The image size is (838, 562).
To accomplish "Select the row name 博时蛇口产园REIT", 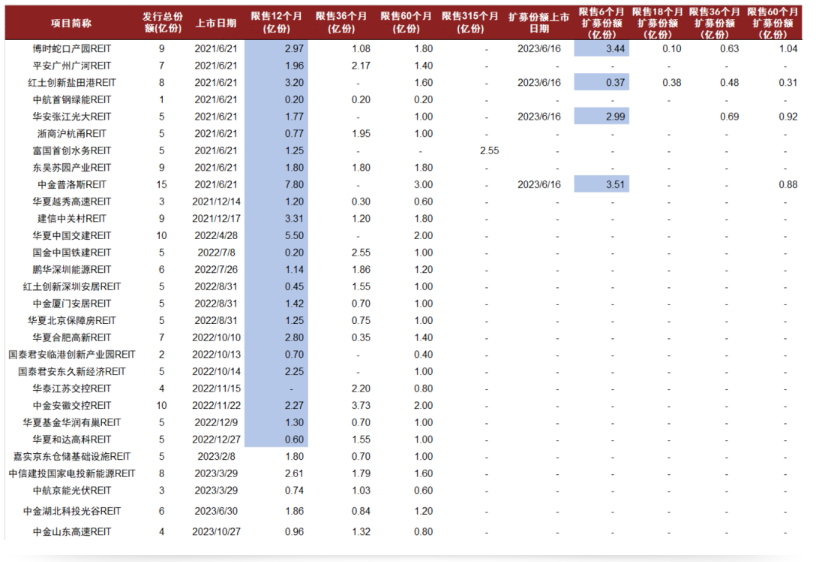I will pos(72,49).
